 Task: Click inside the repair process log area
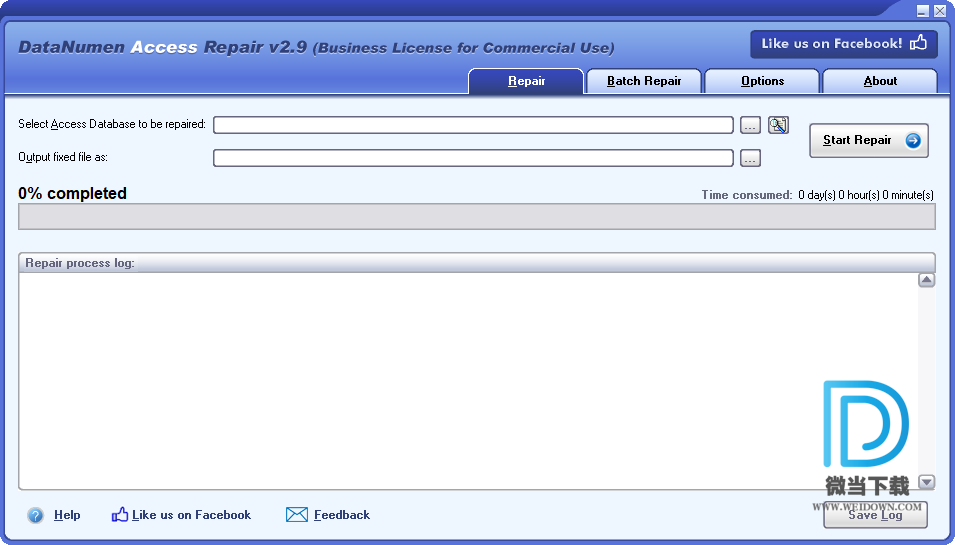(x=468, y=381)
